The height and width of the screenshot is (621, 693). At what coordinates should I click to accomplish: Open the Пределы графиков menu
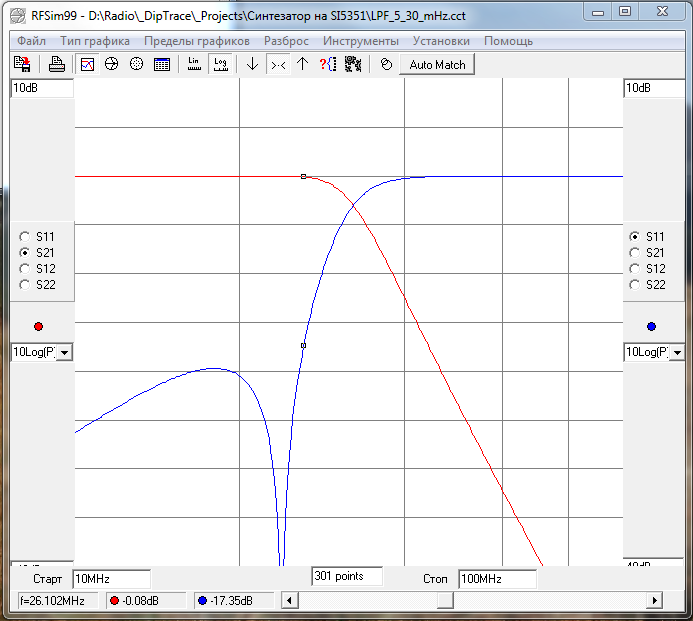tap(197, 41)
